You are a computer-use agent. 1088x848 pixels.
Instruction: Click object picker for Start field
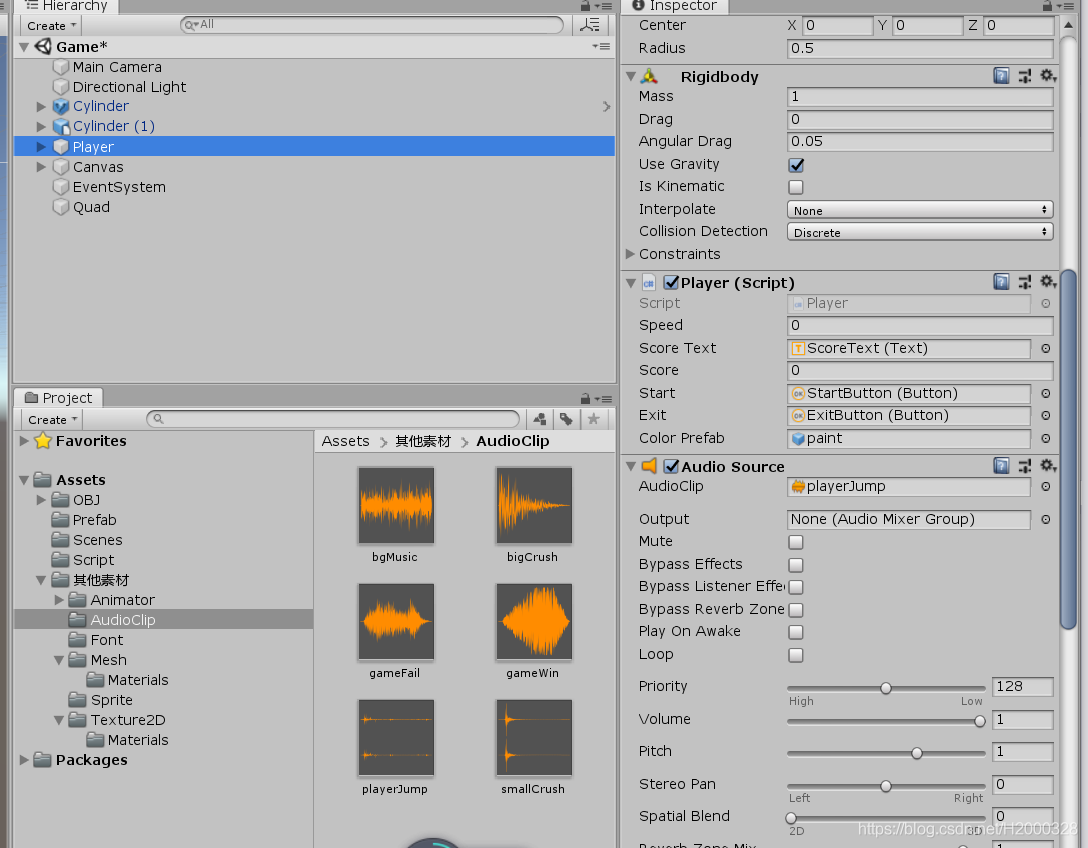(x=1046, y=393)
